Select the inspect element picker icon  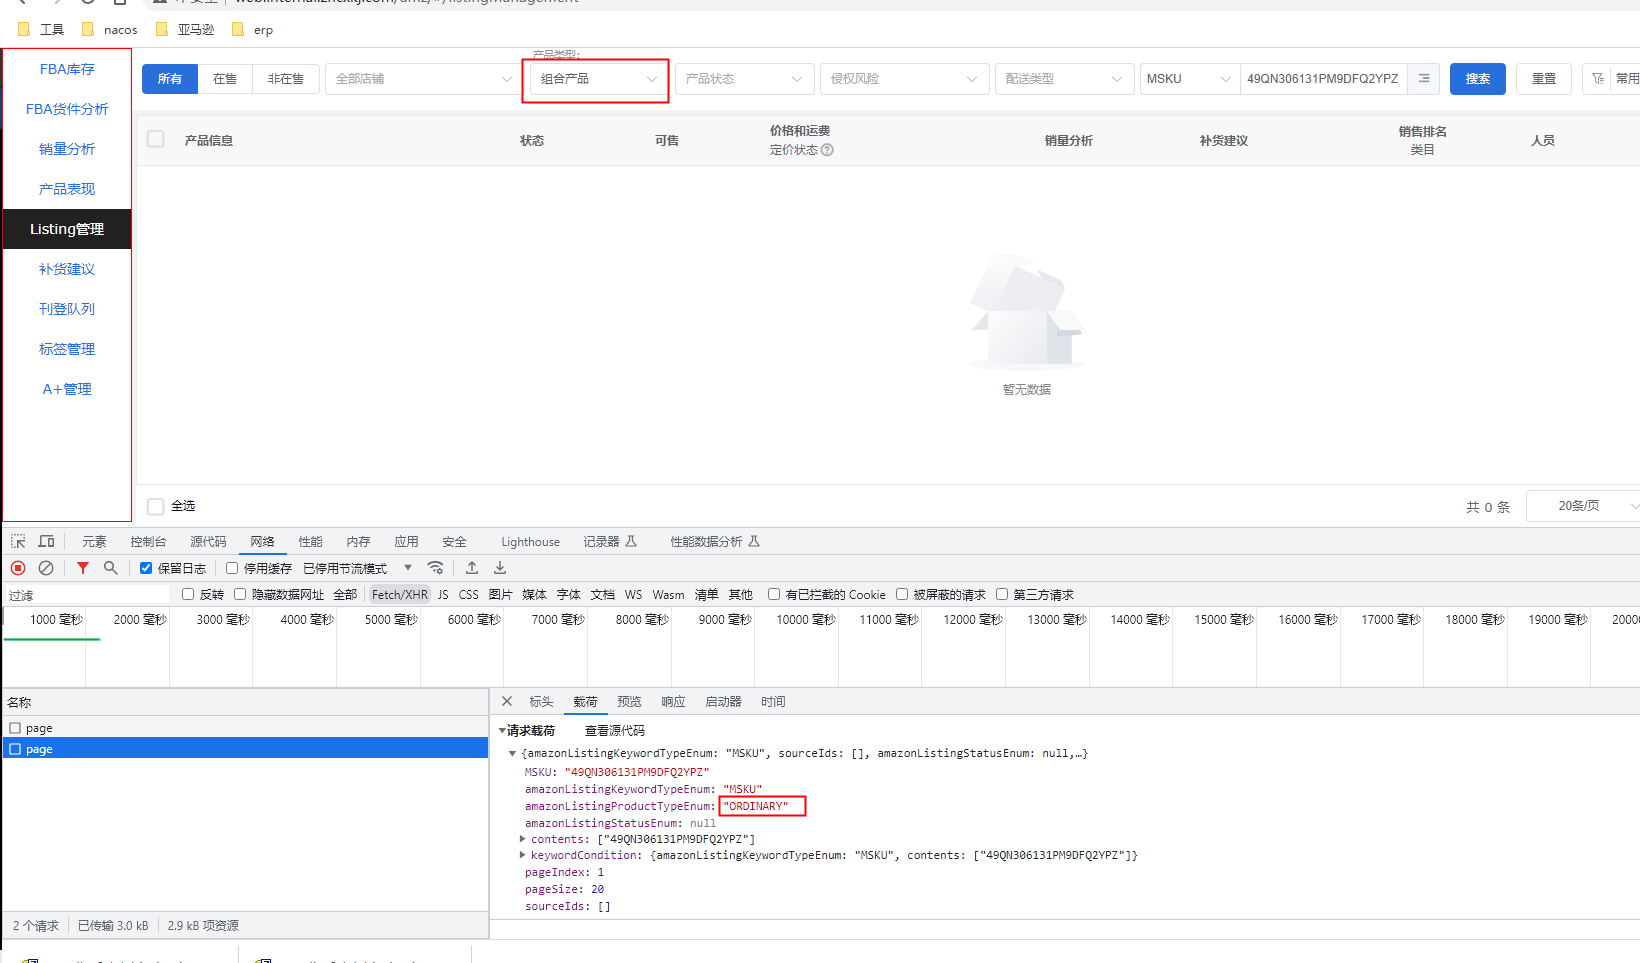click(18, 541)
